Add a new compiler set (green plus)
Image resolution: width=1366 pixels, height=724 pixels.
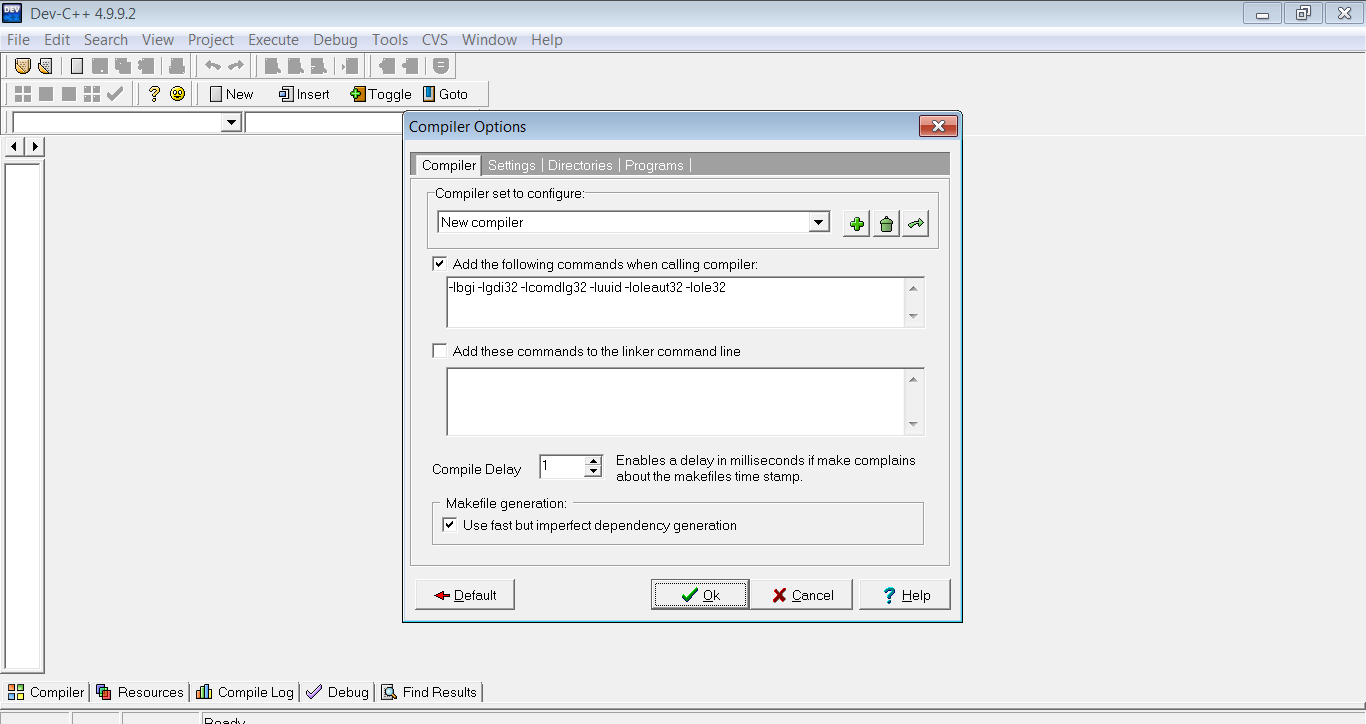click(x=857, y=224)
